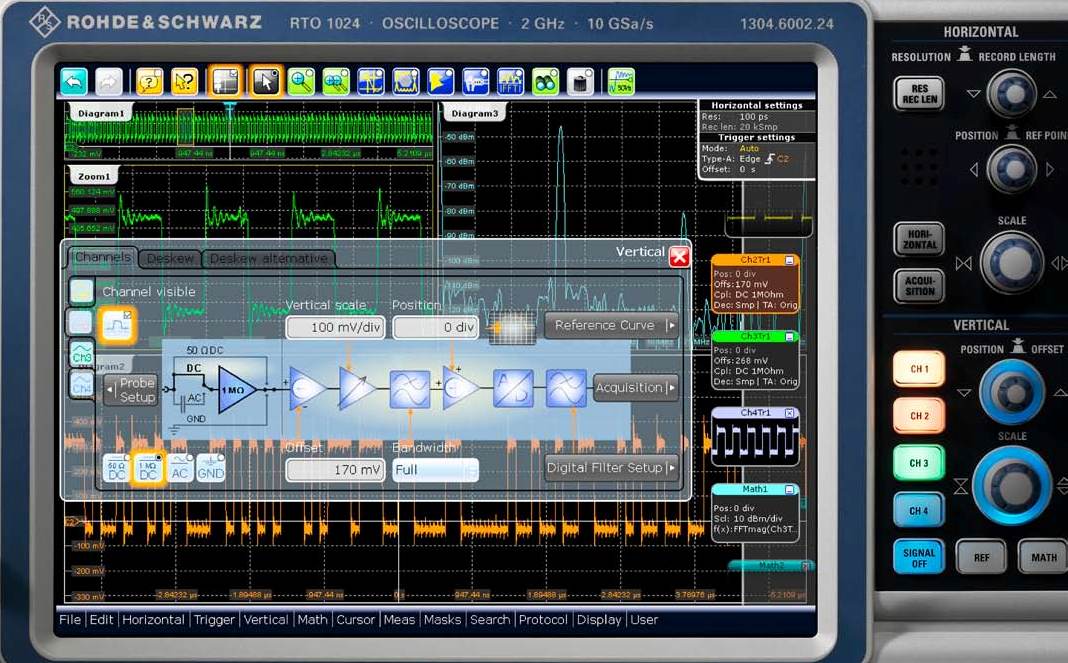Expand the Digital Filter Setup section

pyautogui.click(x=611, y=467)
